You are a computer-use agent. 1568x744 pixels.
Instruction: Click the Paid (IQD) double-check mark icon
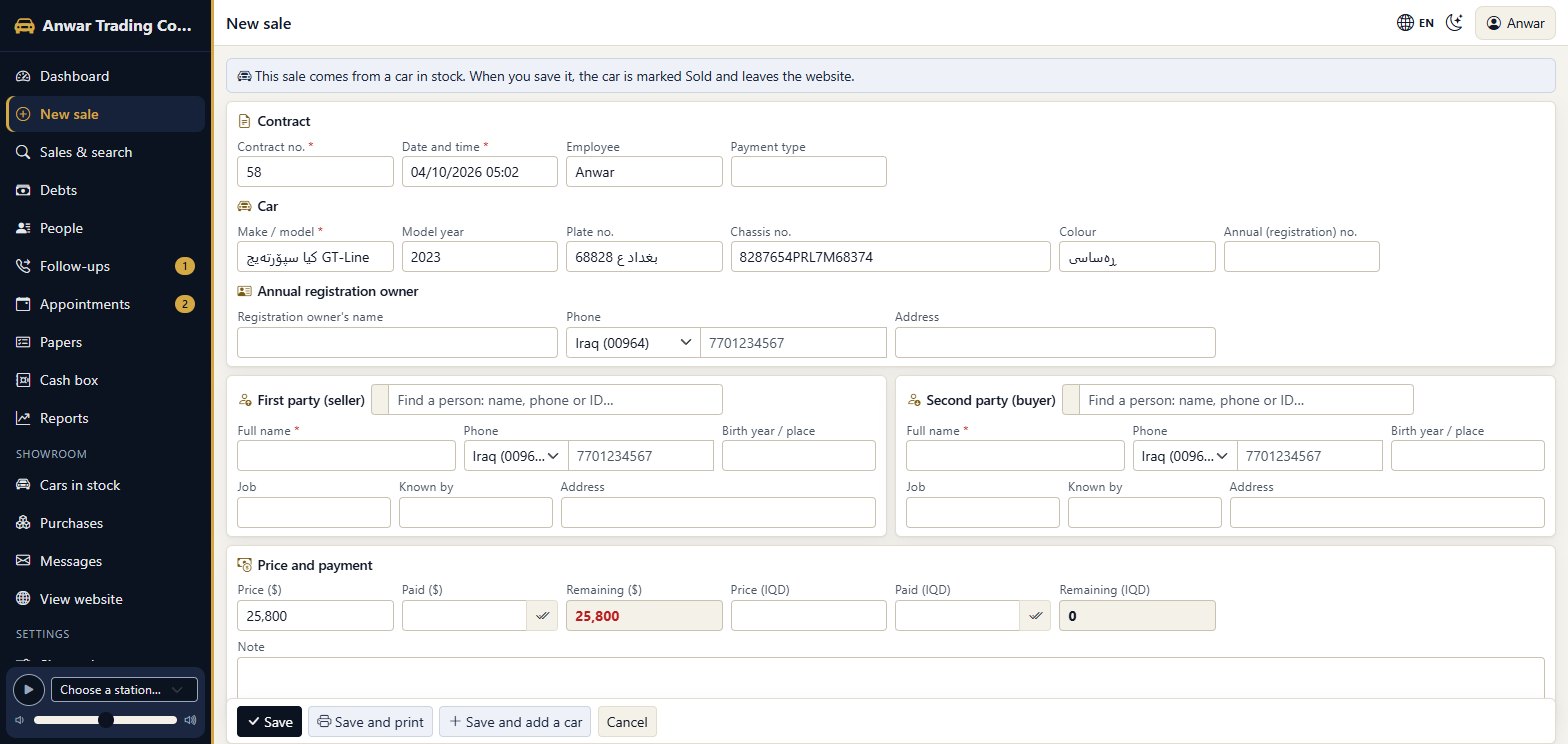tap(1035, 616)
